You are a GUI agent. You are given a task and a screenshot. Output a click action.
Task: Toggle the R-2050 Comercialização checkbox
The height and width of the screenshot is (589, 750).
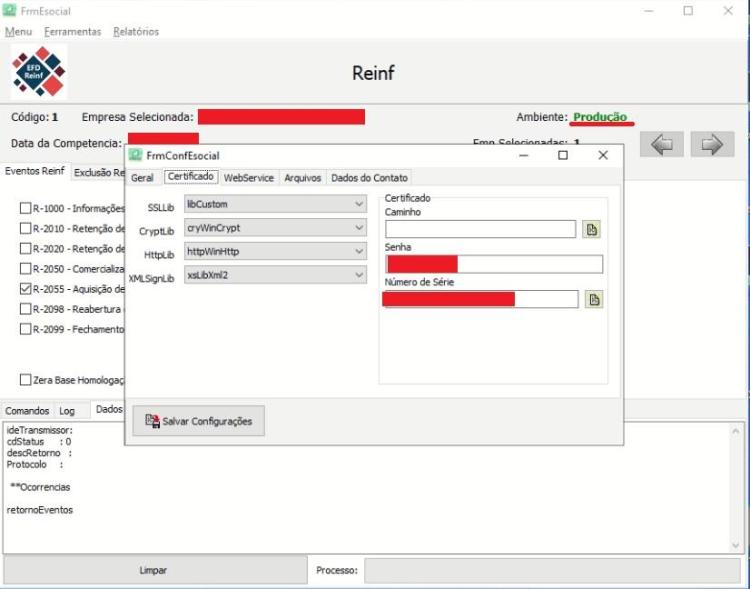point(25,268)
